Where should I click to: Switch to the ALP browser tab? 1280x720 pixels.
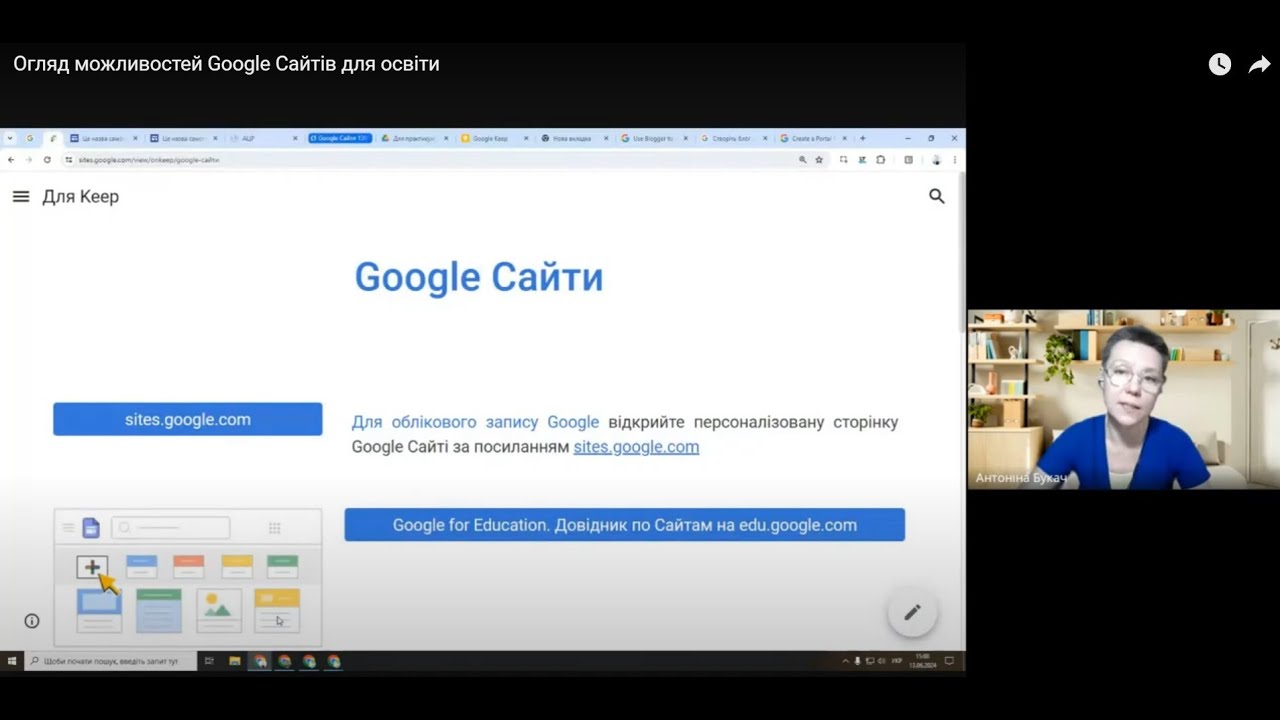pyautogui.click(x=264, y=139)
